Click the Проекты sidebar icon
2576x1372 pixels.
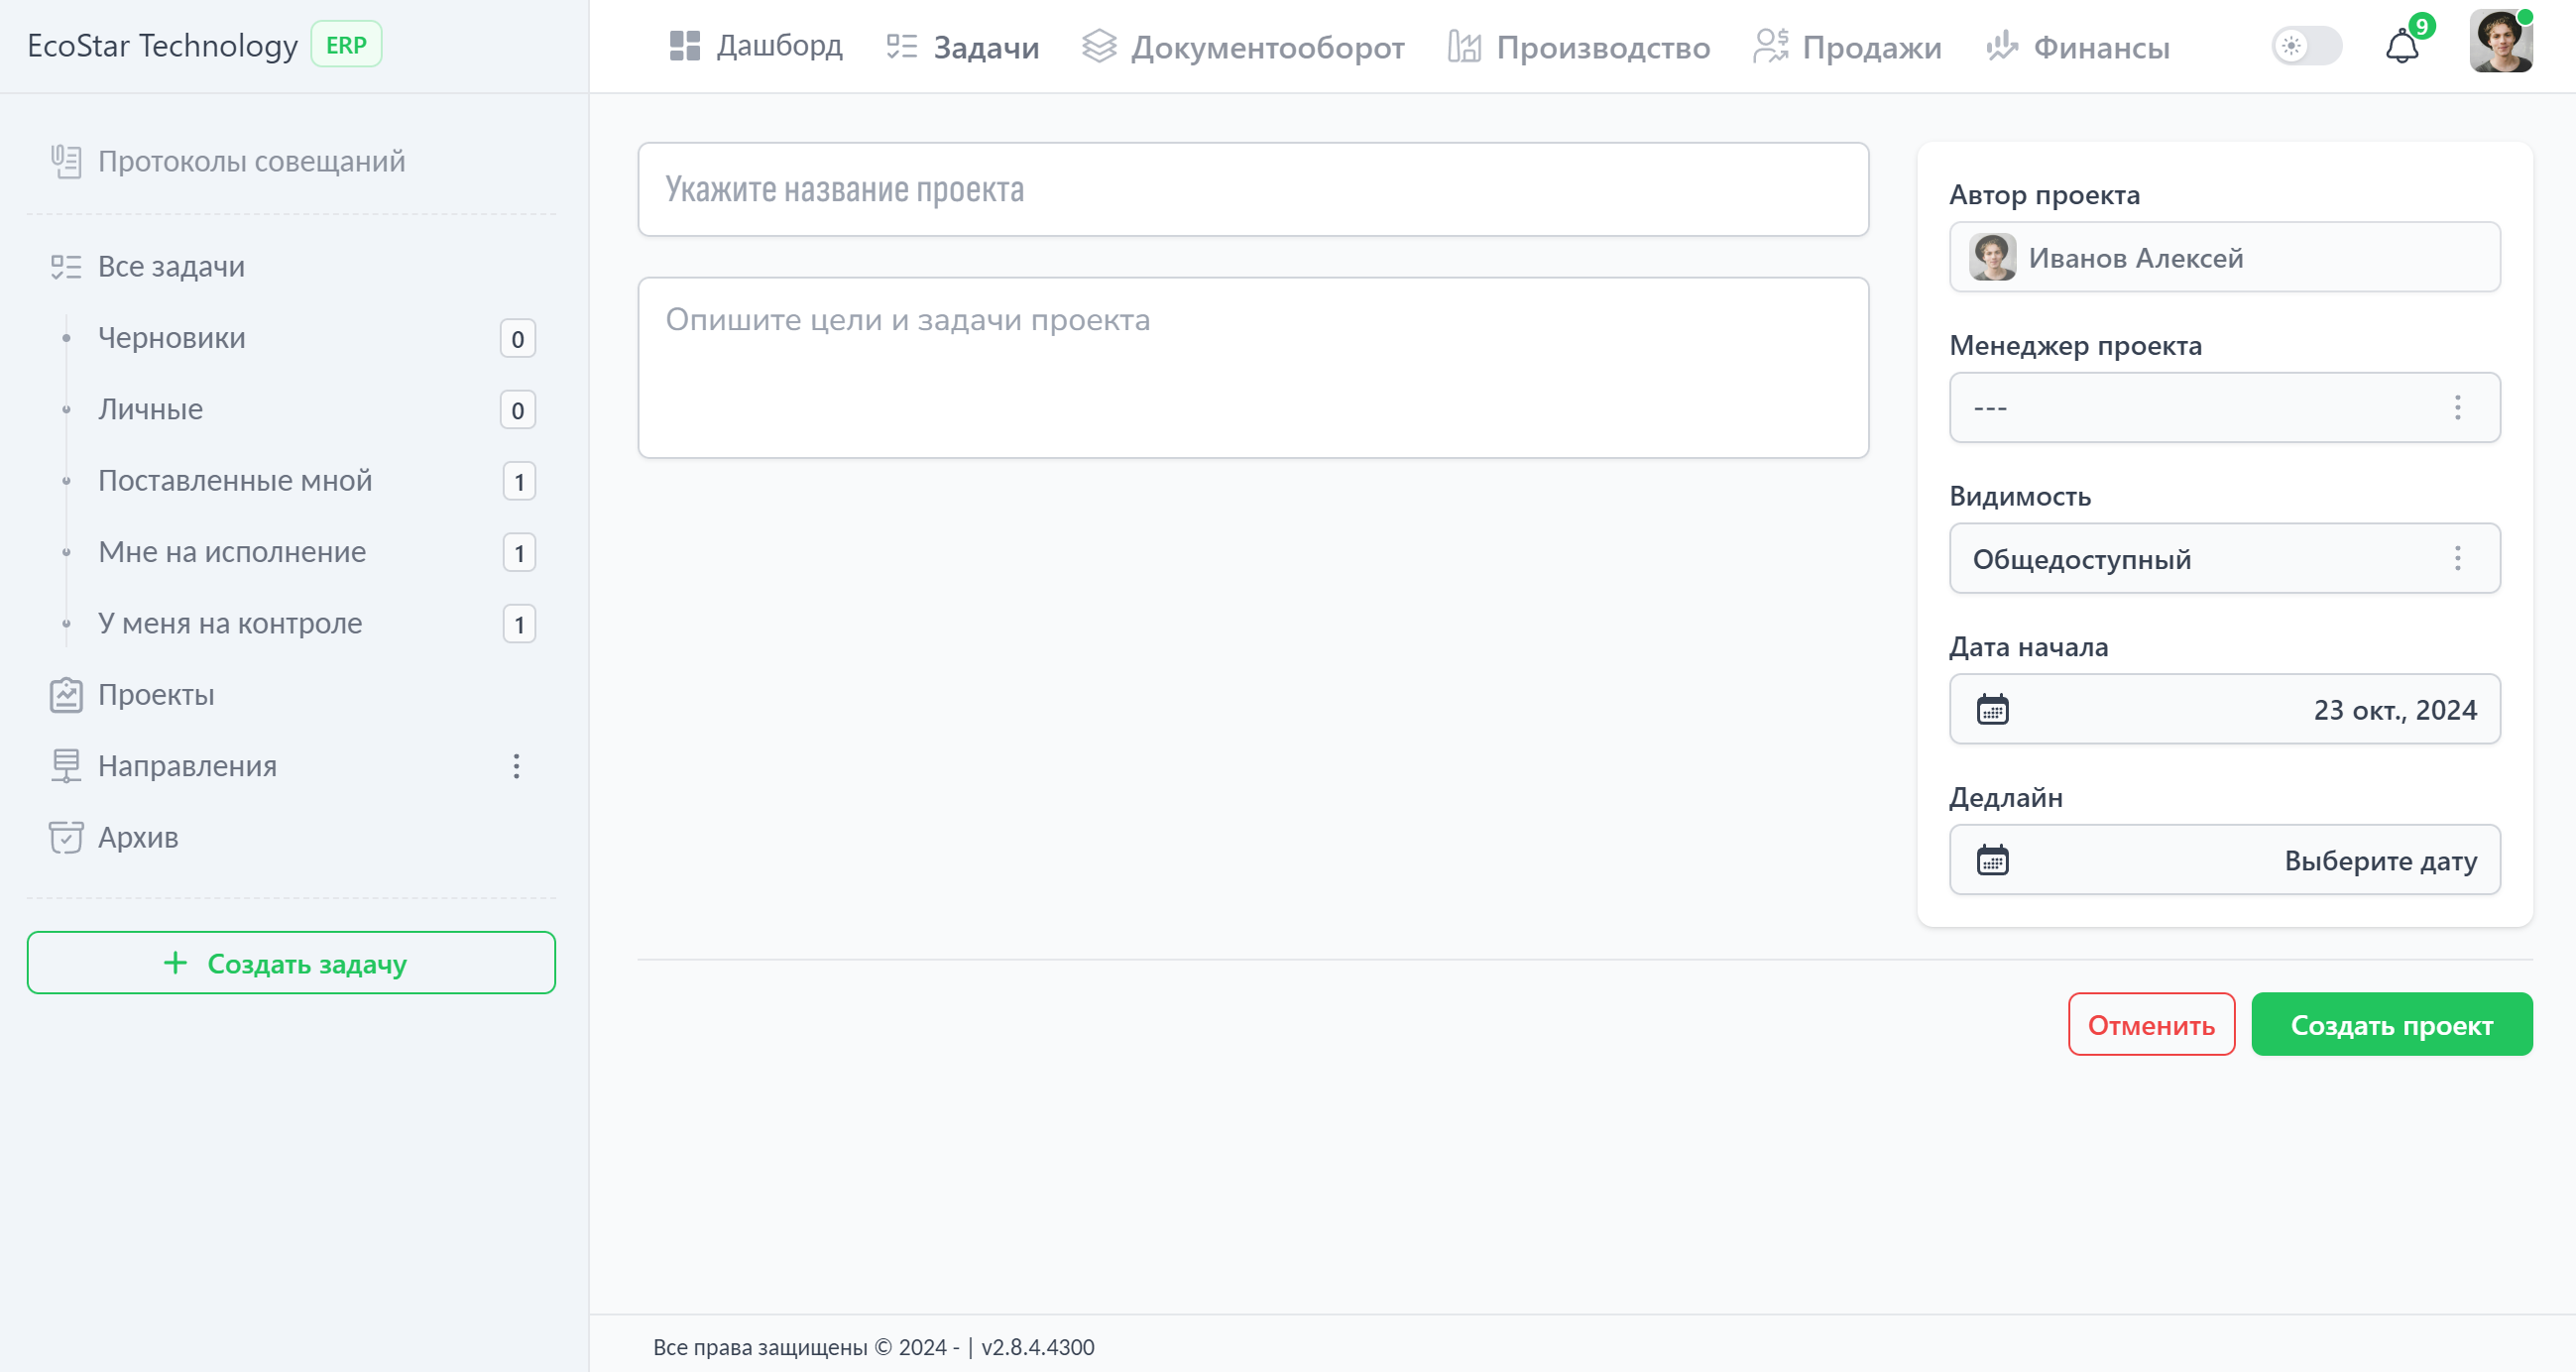point(64,694)
